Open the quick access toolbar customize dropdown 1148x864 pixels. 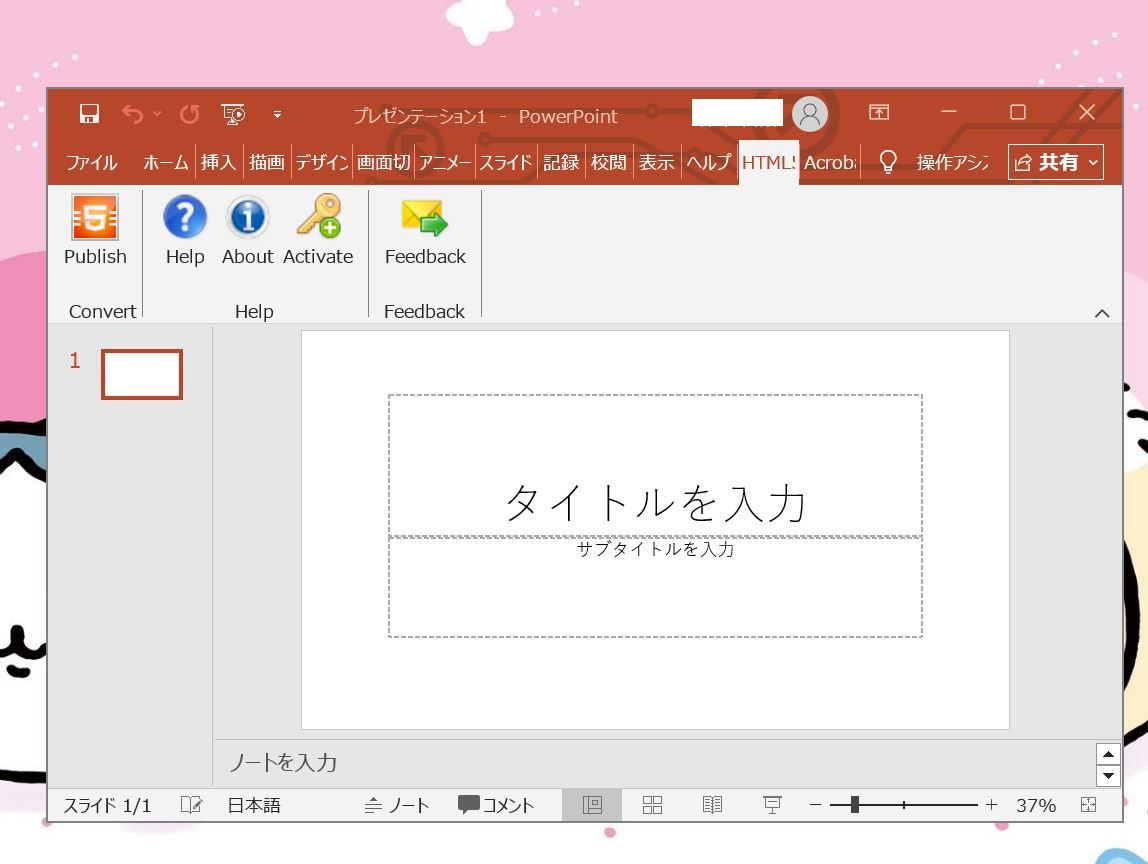pos(277,114)
